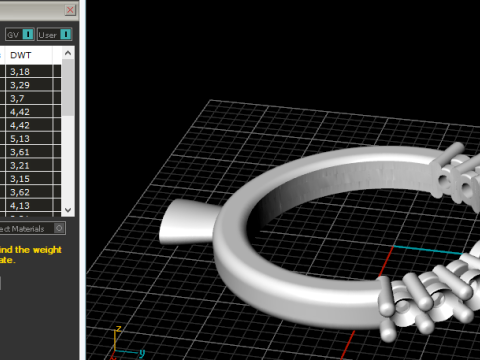Click the materials list scrollbar thumb
The image size is (480, 360).
(x=68, y=88)
